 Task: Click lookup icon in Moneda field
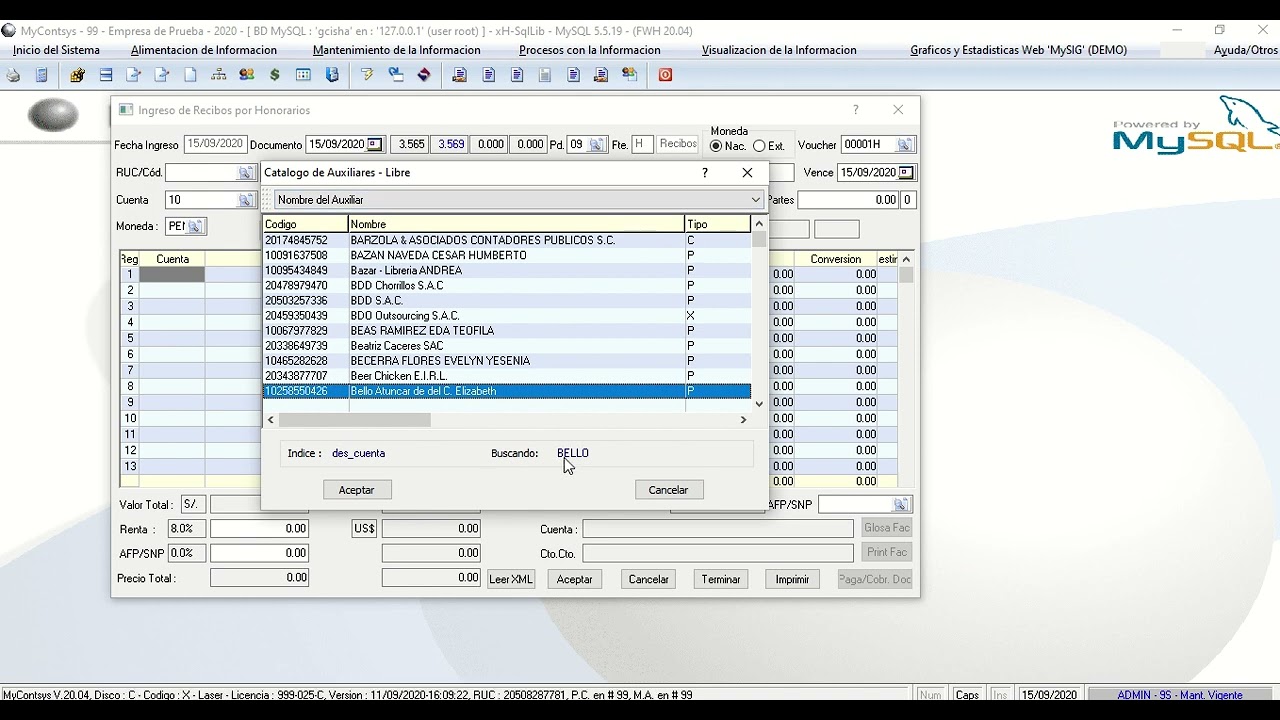tap(195, 227)
